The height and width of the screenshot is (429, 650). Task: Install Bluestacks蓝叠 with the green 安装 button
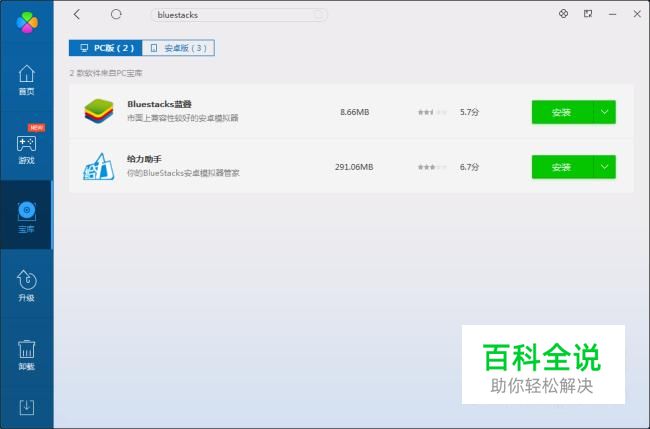pos(562,112)
